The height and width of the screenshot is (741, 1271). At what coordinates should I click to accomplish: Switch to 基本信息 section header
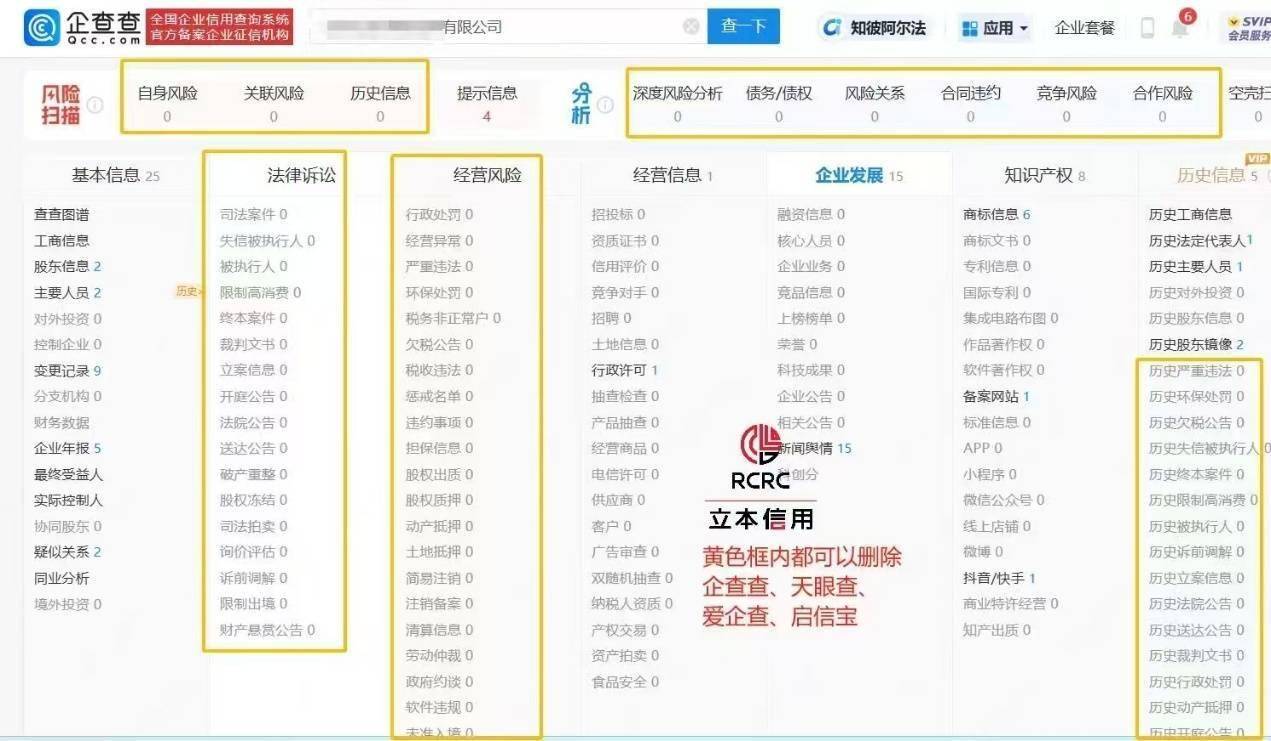pos(115,176)
